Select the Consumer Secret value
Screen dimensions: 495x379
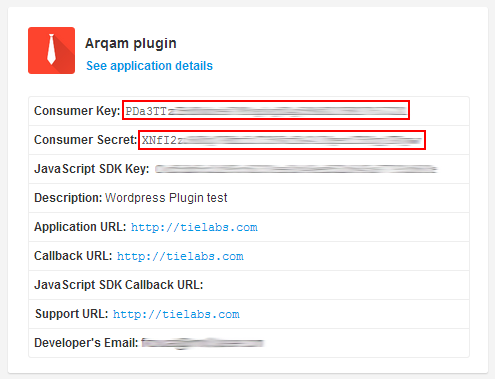tap(282, 140)
